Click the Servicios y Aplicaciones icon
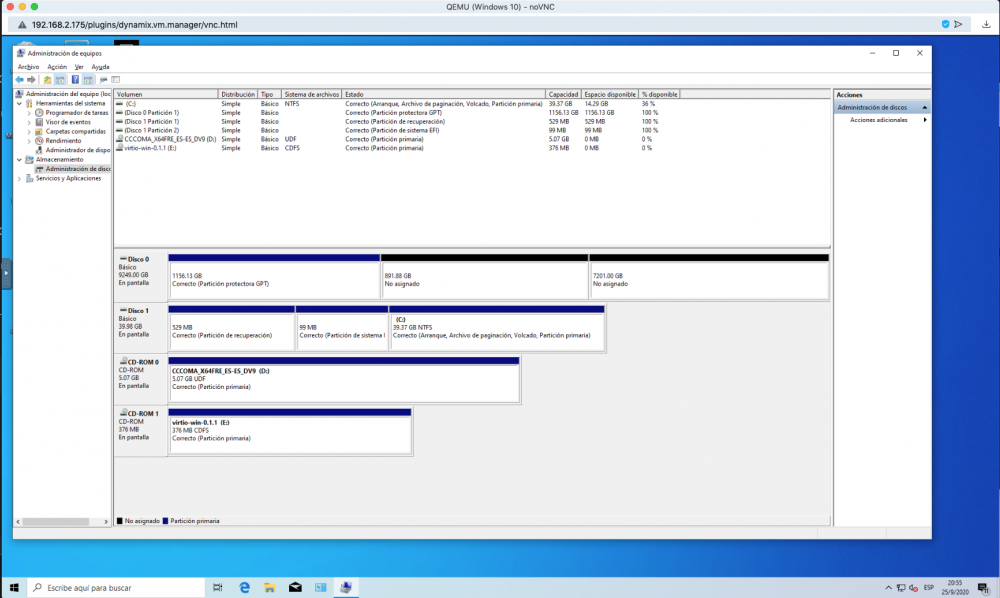Screen dimensions: 1000x598 [29, 179]
